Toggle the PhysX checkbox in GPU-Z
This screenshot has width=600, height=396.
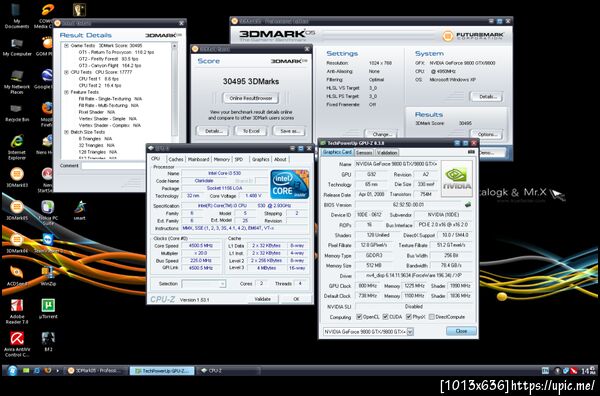[x=409, y=317]
